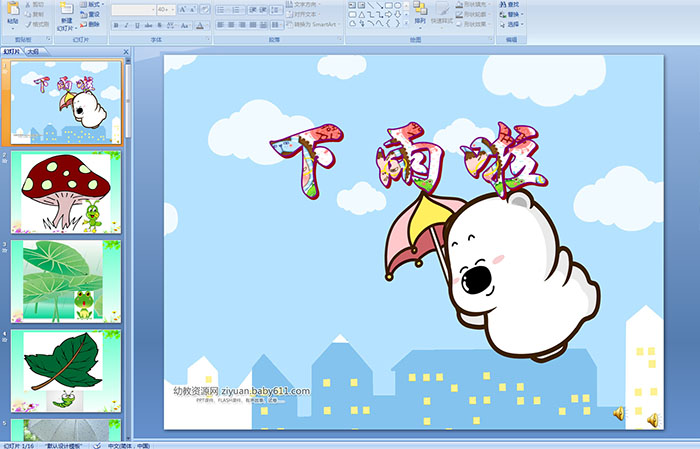Open the columns dropdown
The image size is (700, 449).
276,25
